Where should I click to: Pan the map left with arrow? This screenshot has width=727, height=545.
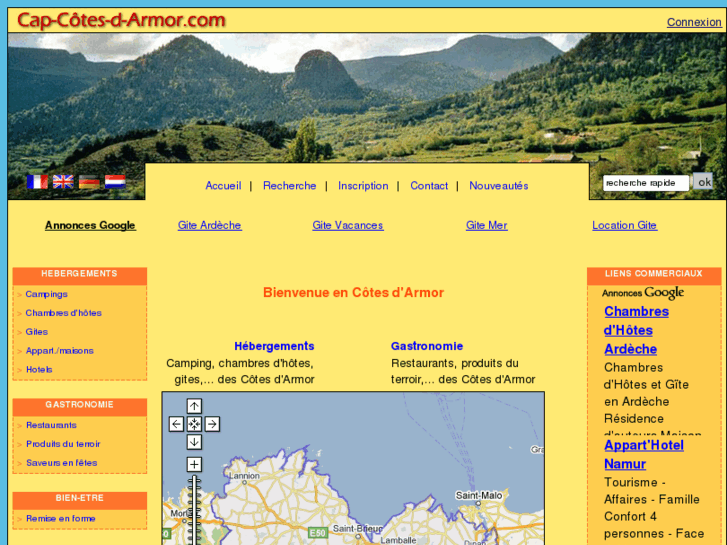[176, 424]
